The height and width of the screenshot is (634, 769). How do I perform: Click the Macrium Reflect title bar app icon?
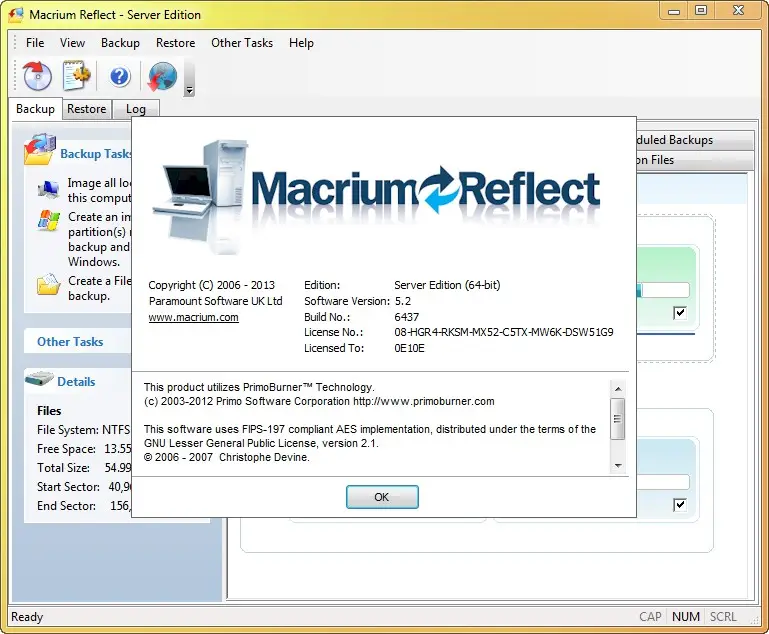pos(16,15)
